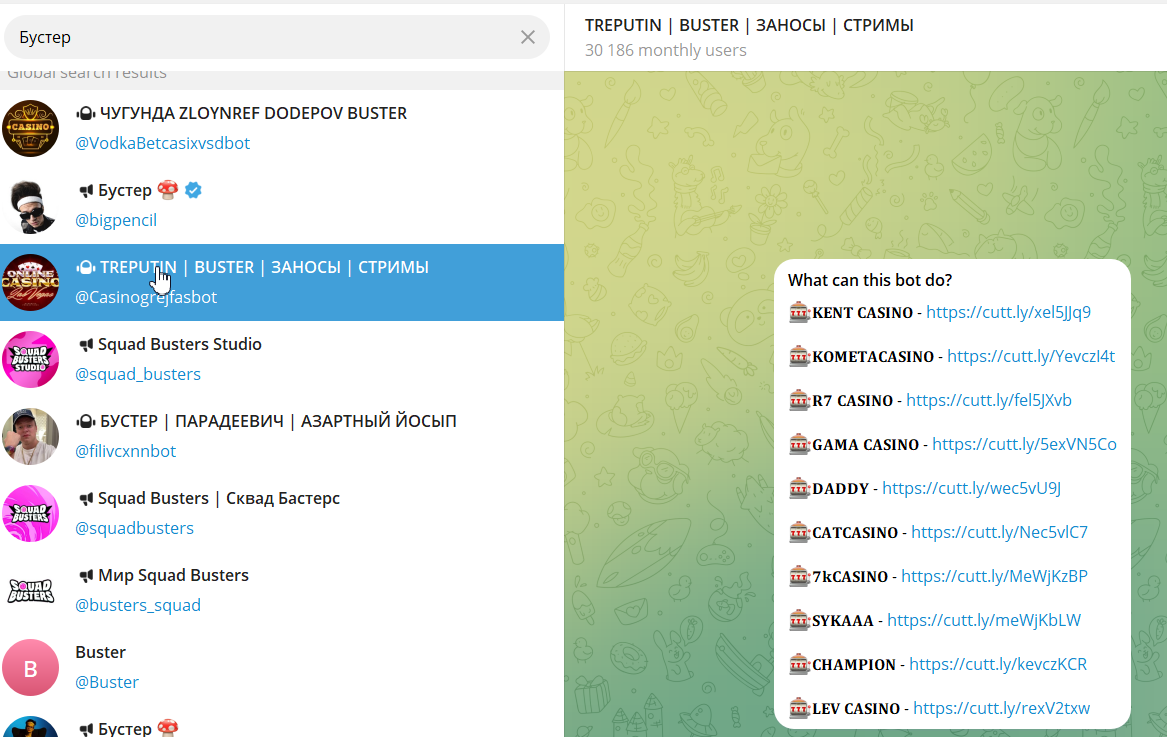Viewport: 1167px width, 737px height.
Task: Select @Casinogrejfasbot username
Action: tap(146, 297)
